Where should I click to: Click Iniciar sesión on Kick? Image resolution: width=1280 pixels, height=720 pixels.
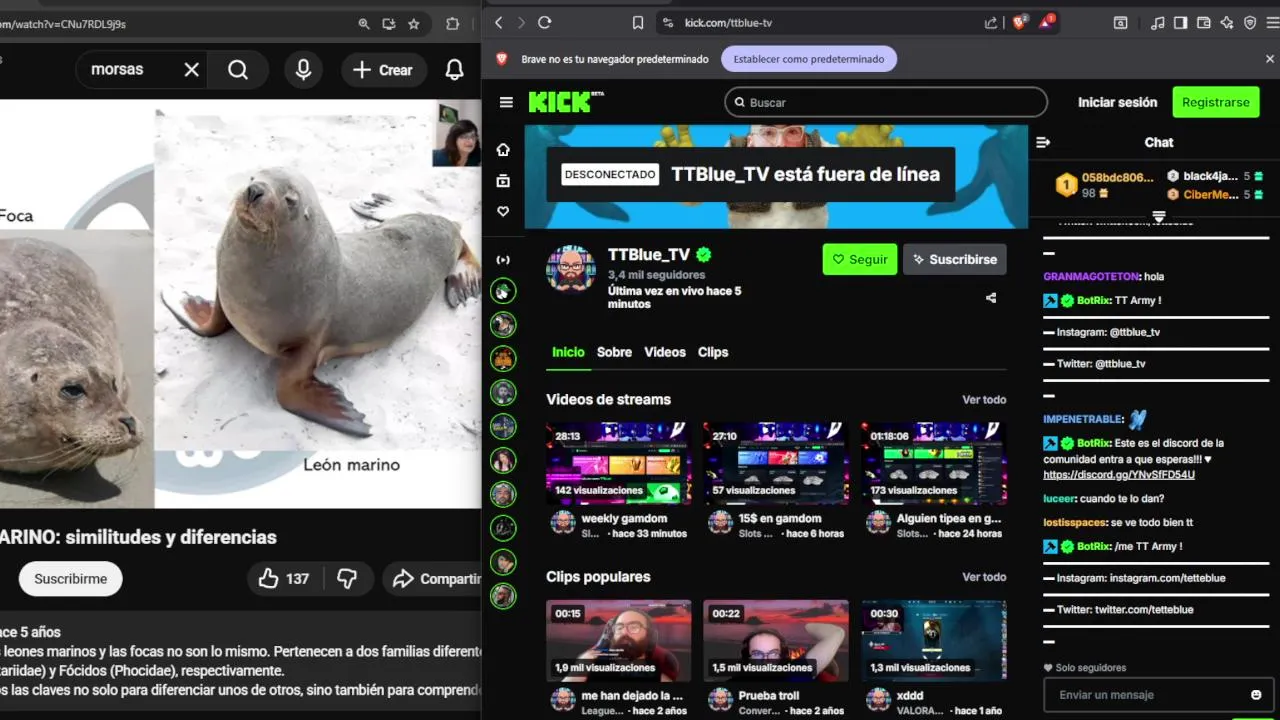pos(1117,102)
